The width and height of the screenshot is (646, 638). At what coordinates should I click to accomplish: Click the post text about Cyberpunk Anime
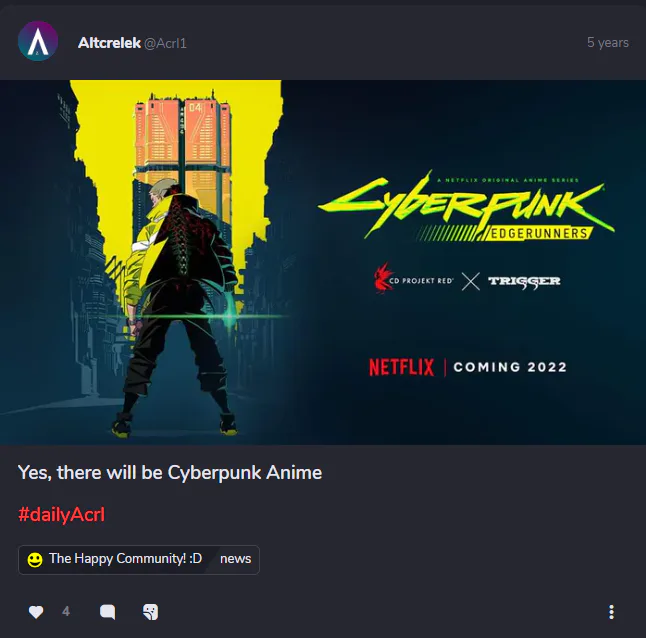click(170, 472)
